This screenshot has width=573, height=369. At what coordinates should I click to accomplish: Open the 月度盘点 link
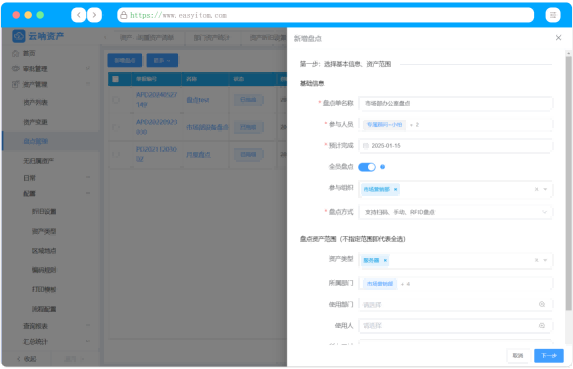coord(198,155)
